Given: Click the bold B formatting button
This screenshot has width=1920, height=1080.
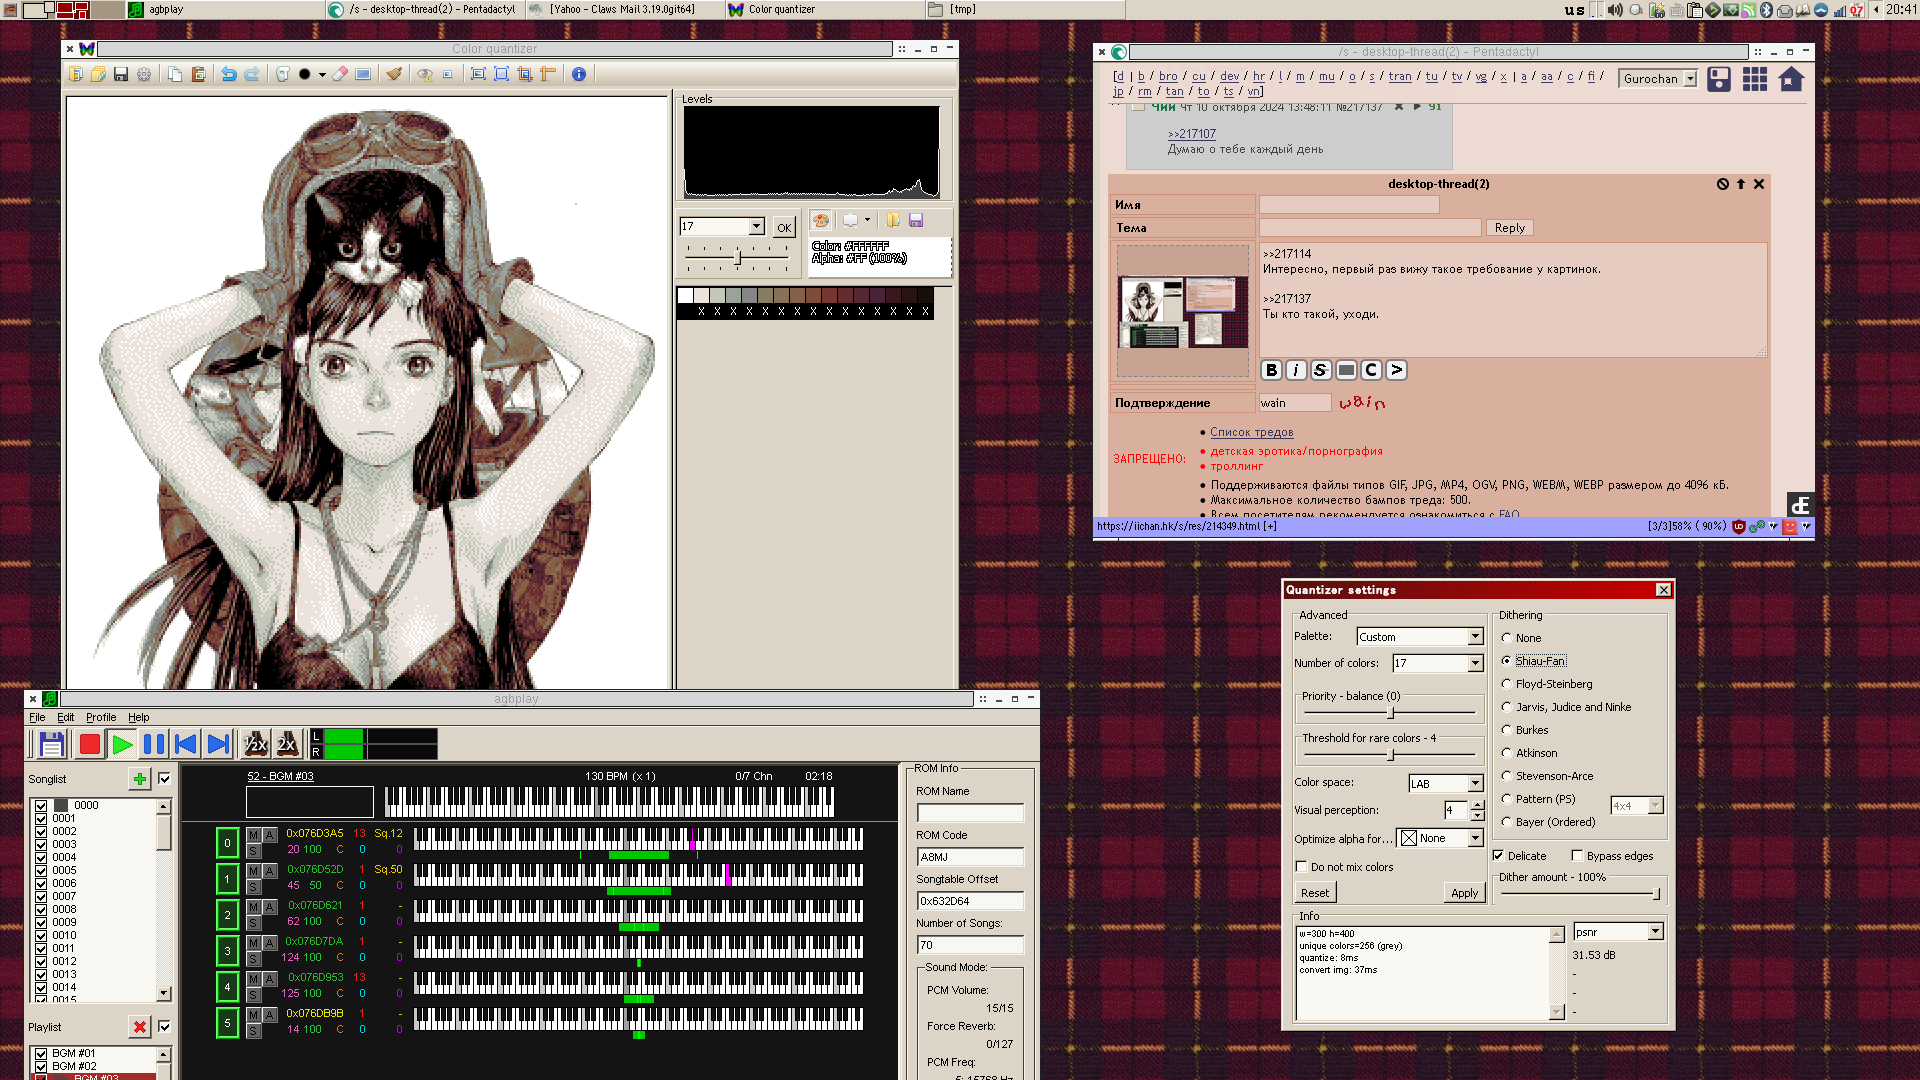Looking at the screenshot, I should coord(1271,370).
